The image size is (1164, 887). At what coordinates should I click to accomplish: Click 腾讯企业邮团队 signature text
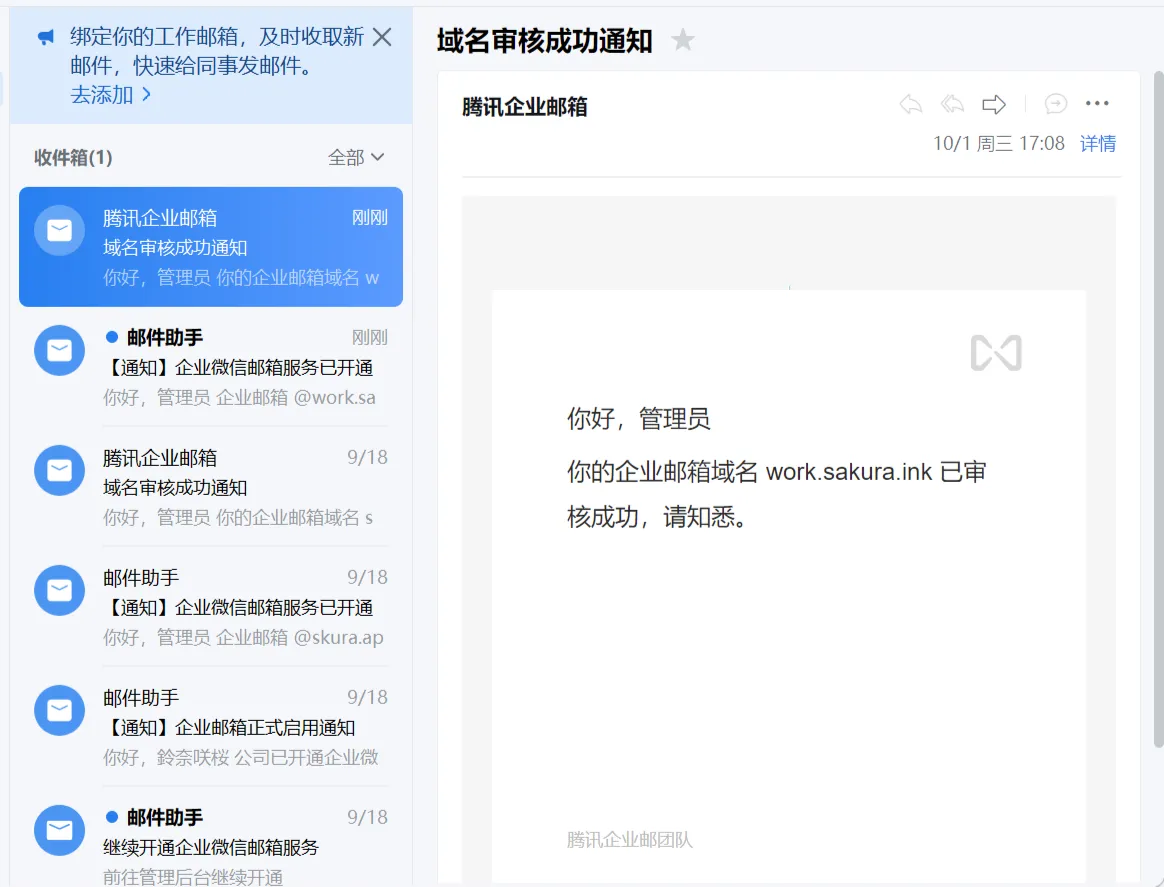point(630,839)
